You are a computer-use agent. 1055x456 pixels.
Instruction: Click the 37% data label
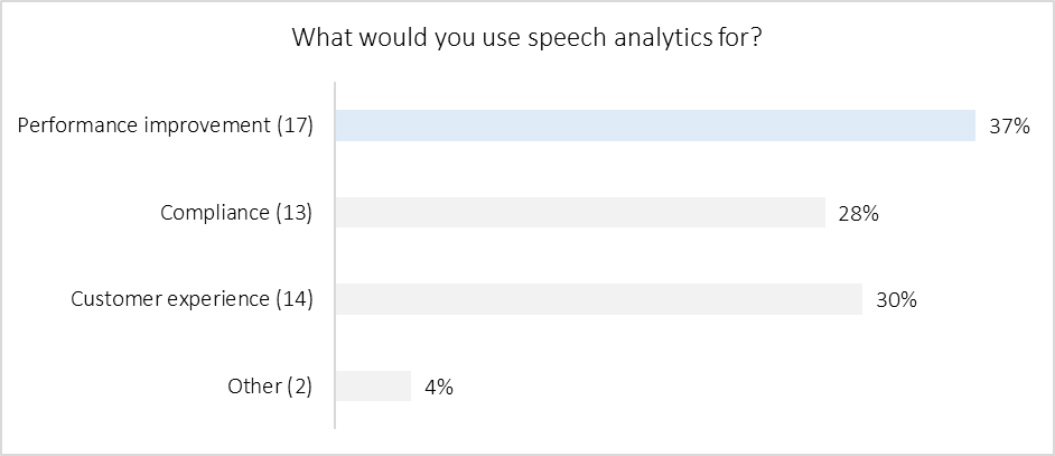point(1010,126)
